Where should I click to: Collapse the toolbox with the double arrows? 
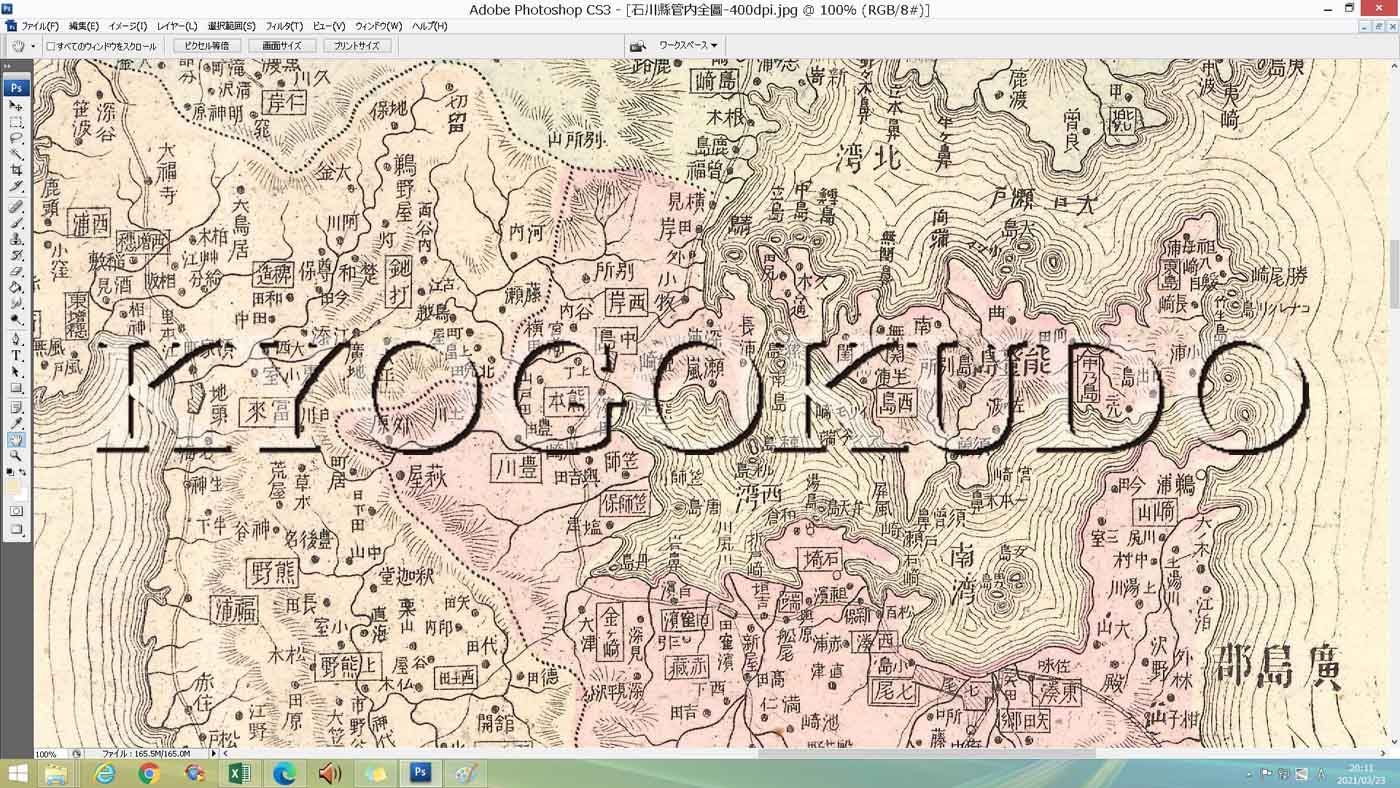tap(9, 67)
